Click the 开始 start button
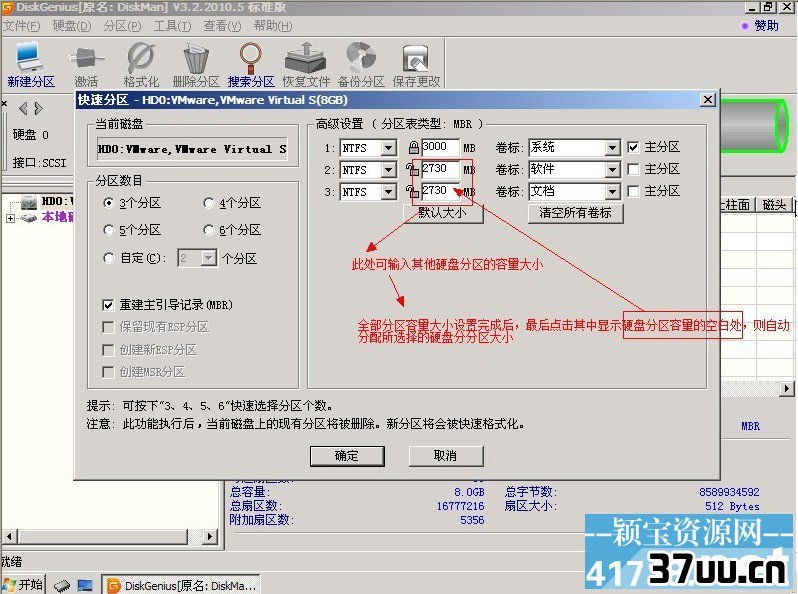Screen dimensions: 798x594 coord(23,584)
